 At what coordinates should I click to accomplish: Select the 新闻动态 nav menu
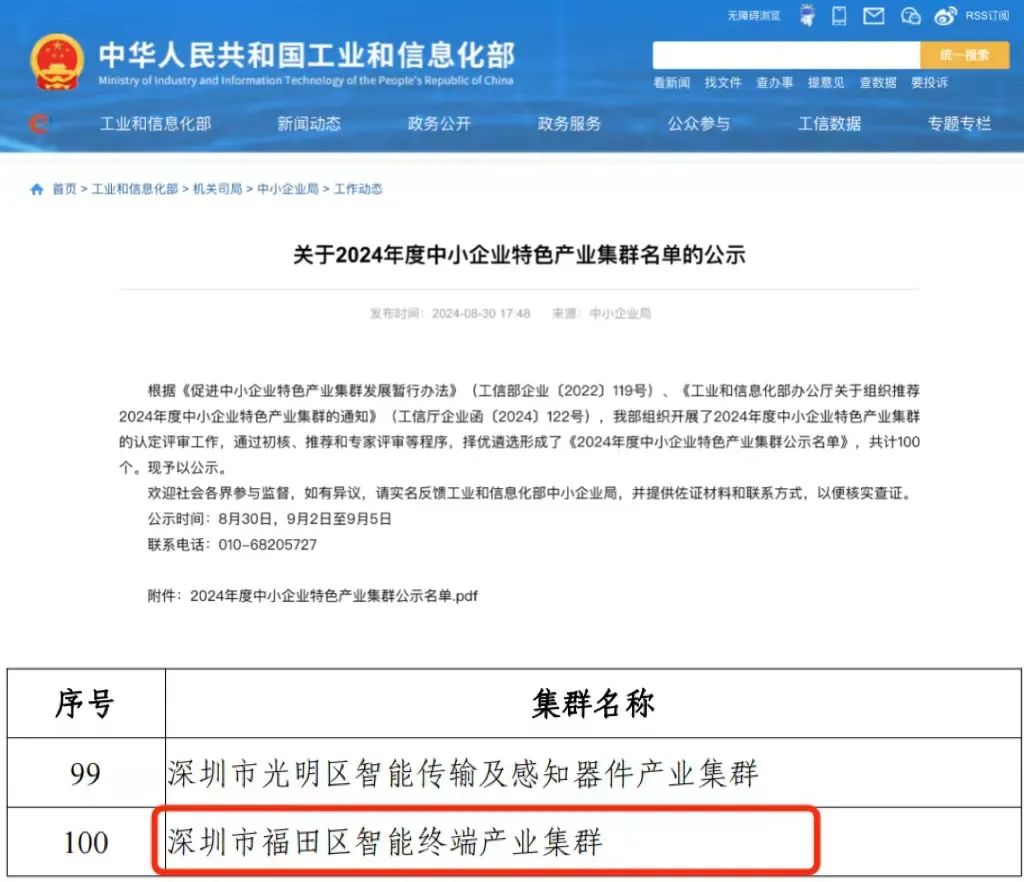[x=309, y=123]
